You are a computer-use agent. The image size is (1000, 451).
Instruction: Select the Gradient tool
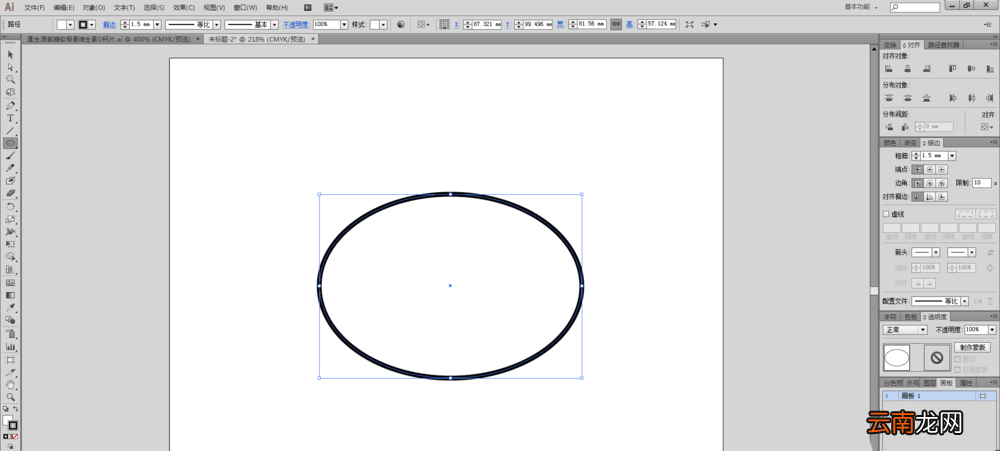point(10,295)
